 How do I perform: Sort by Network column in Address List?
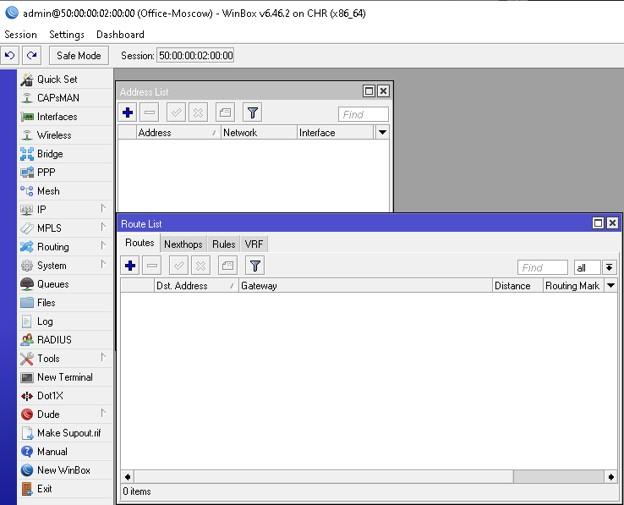[259, 133]
